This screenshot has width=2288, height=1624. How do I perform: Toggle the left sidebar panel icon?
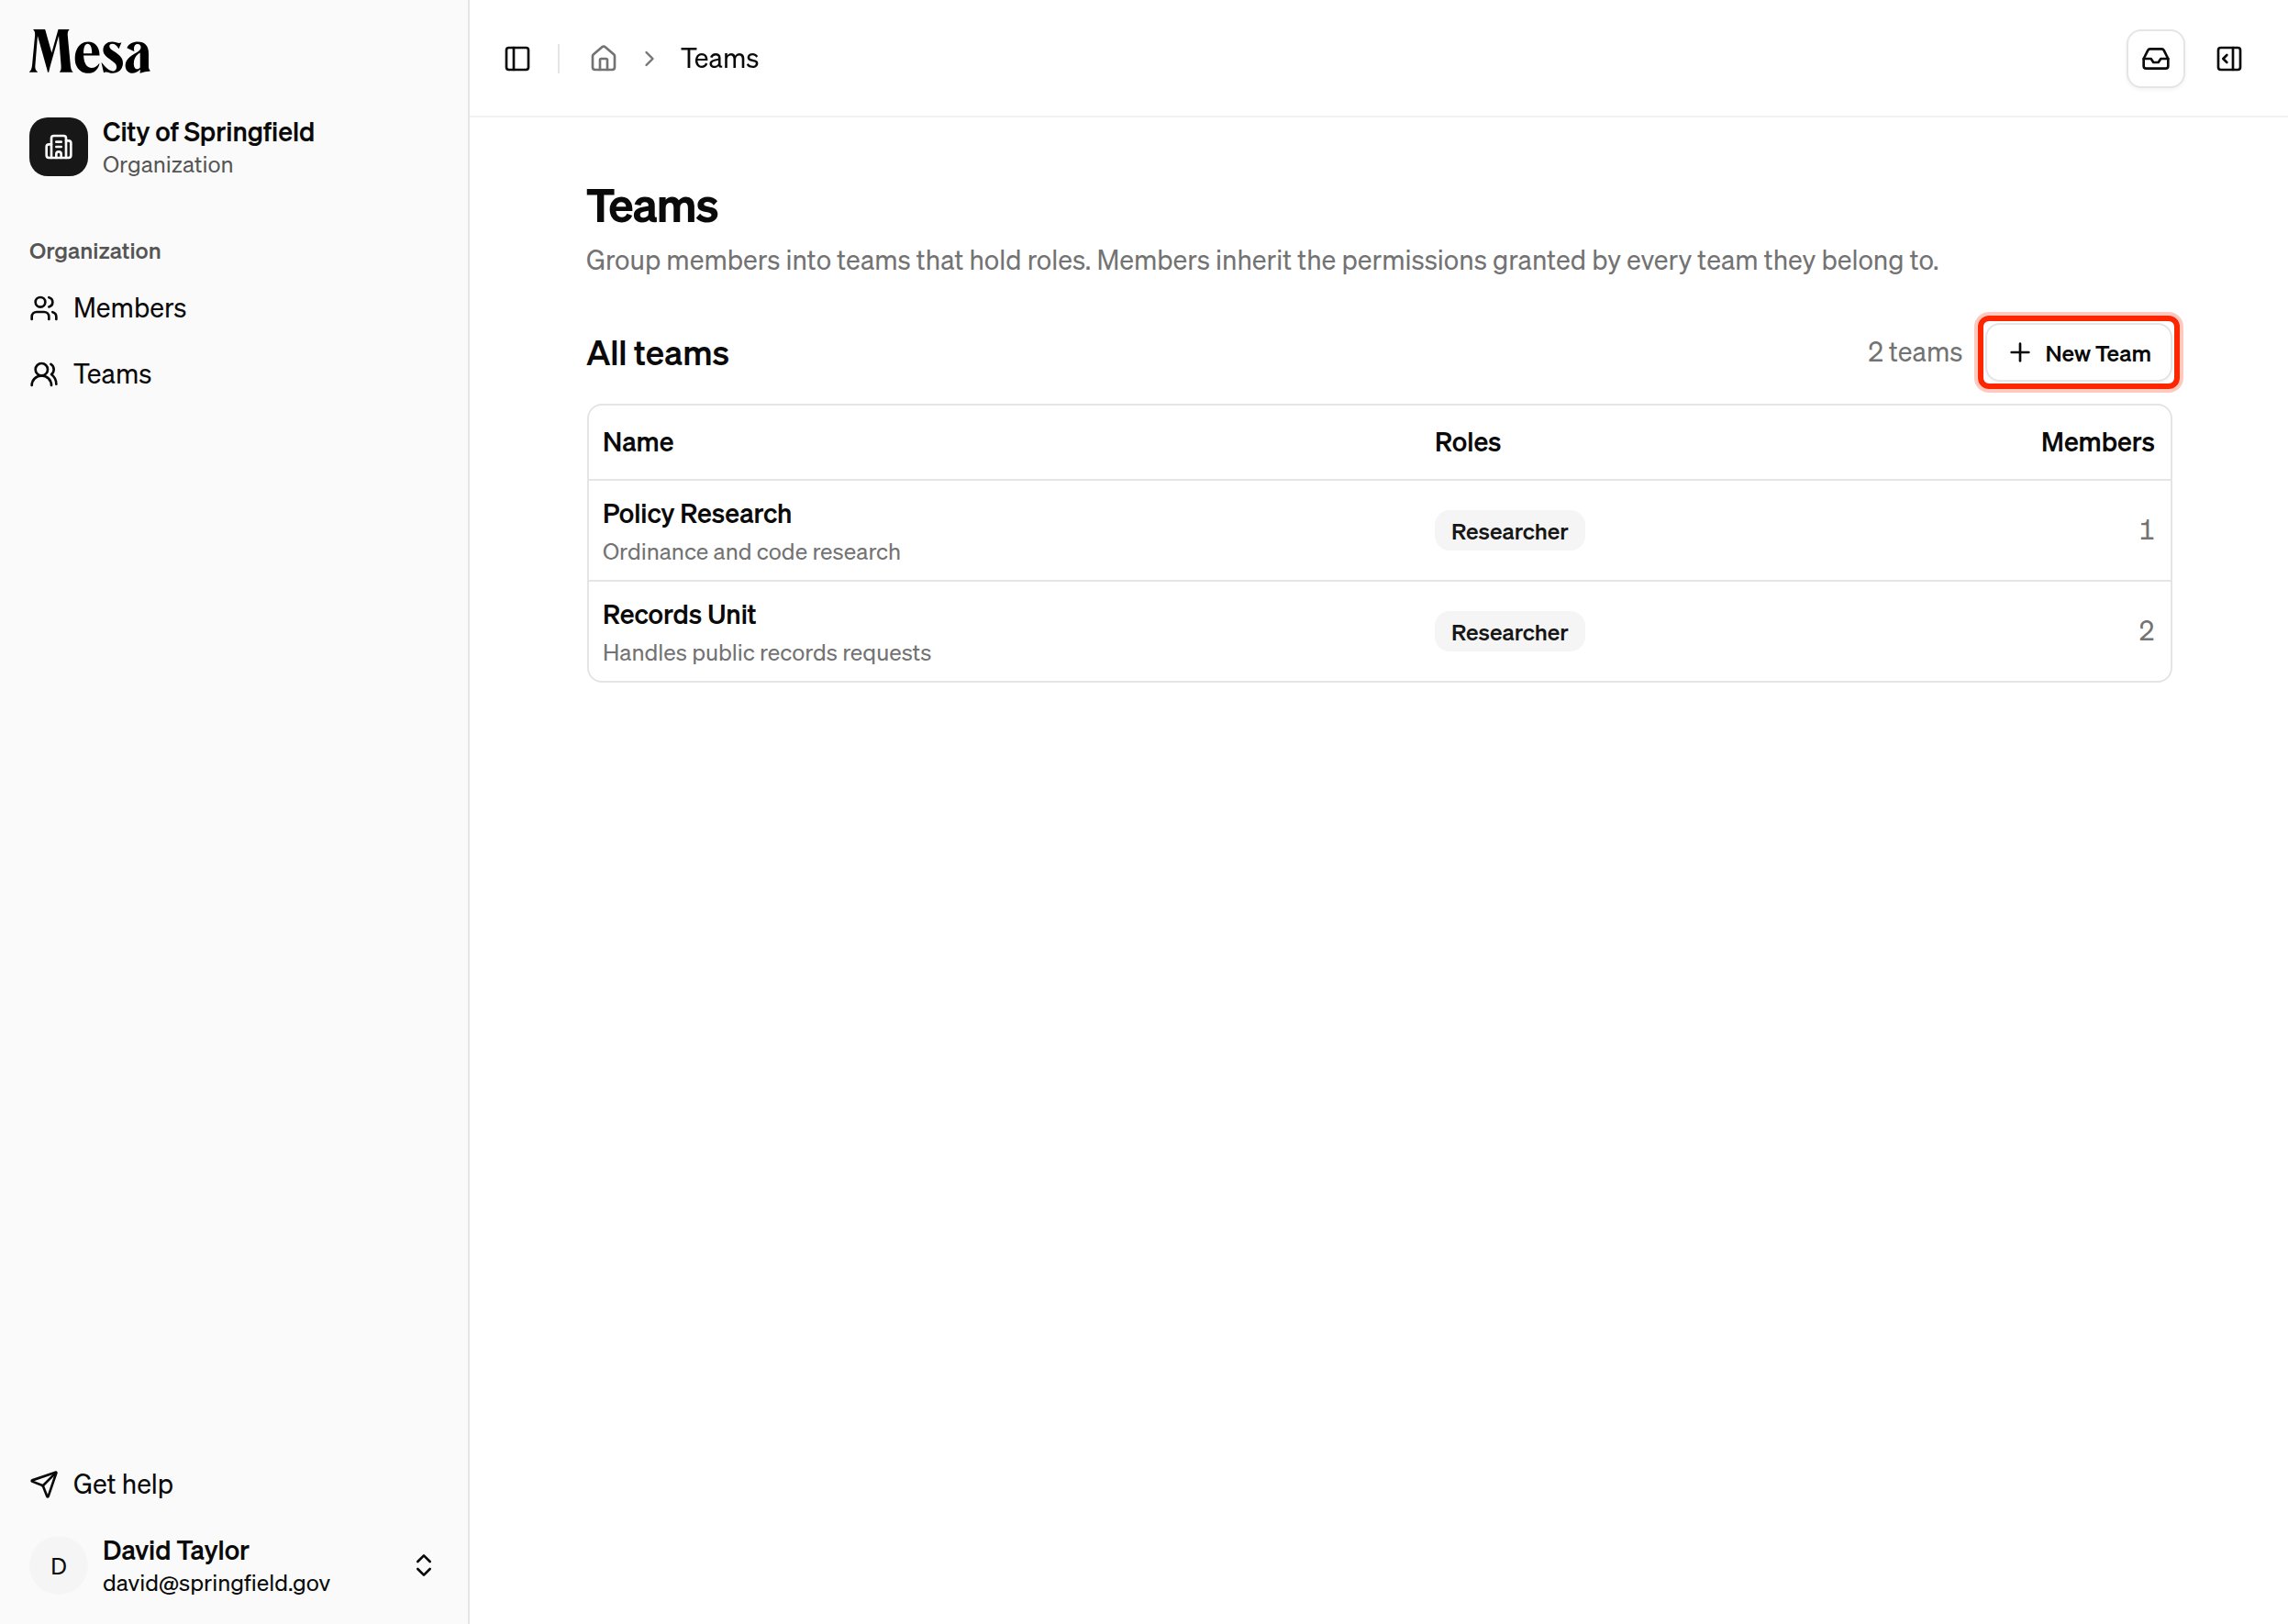click(517, 59)
